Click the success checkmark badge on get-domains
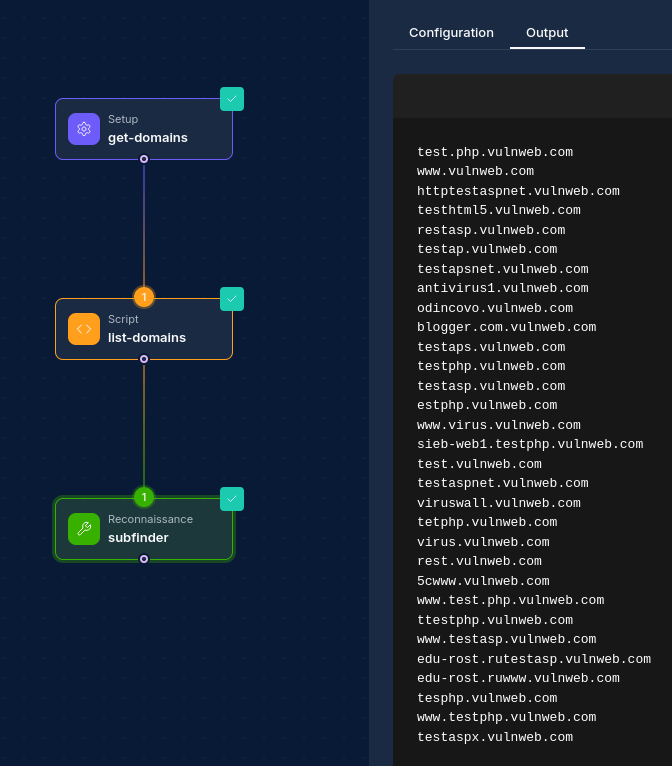The height and width of the screenshot is (766, 672). pos(232,99)
